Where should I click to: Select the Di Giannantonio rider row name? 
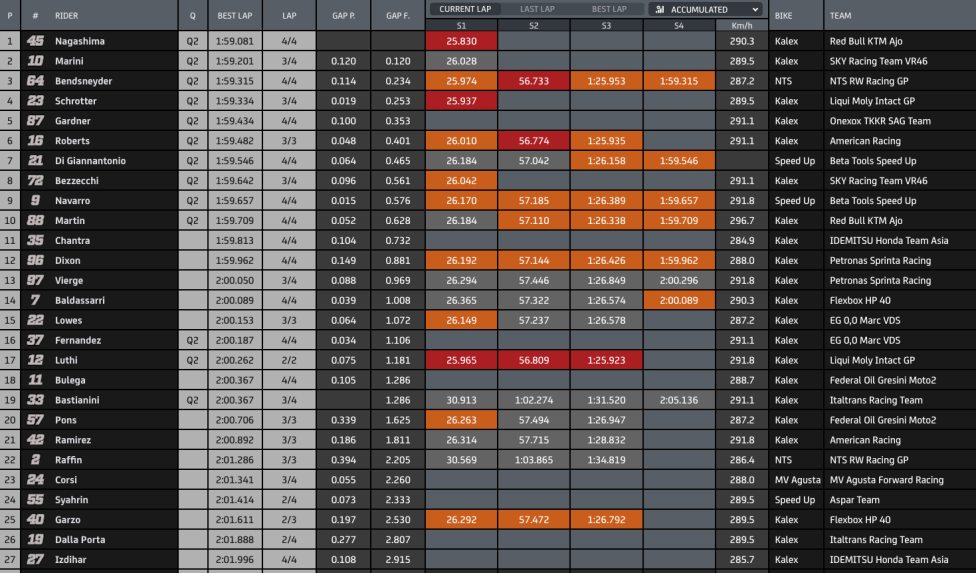coord(90,161)
